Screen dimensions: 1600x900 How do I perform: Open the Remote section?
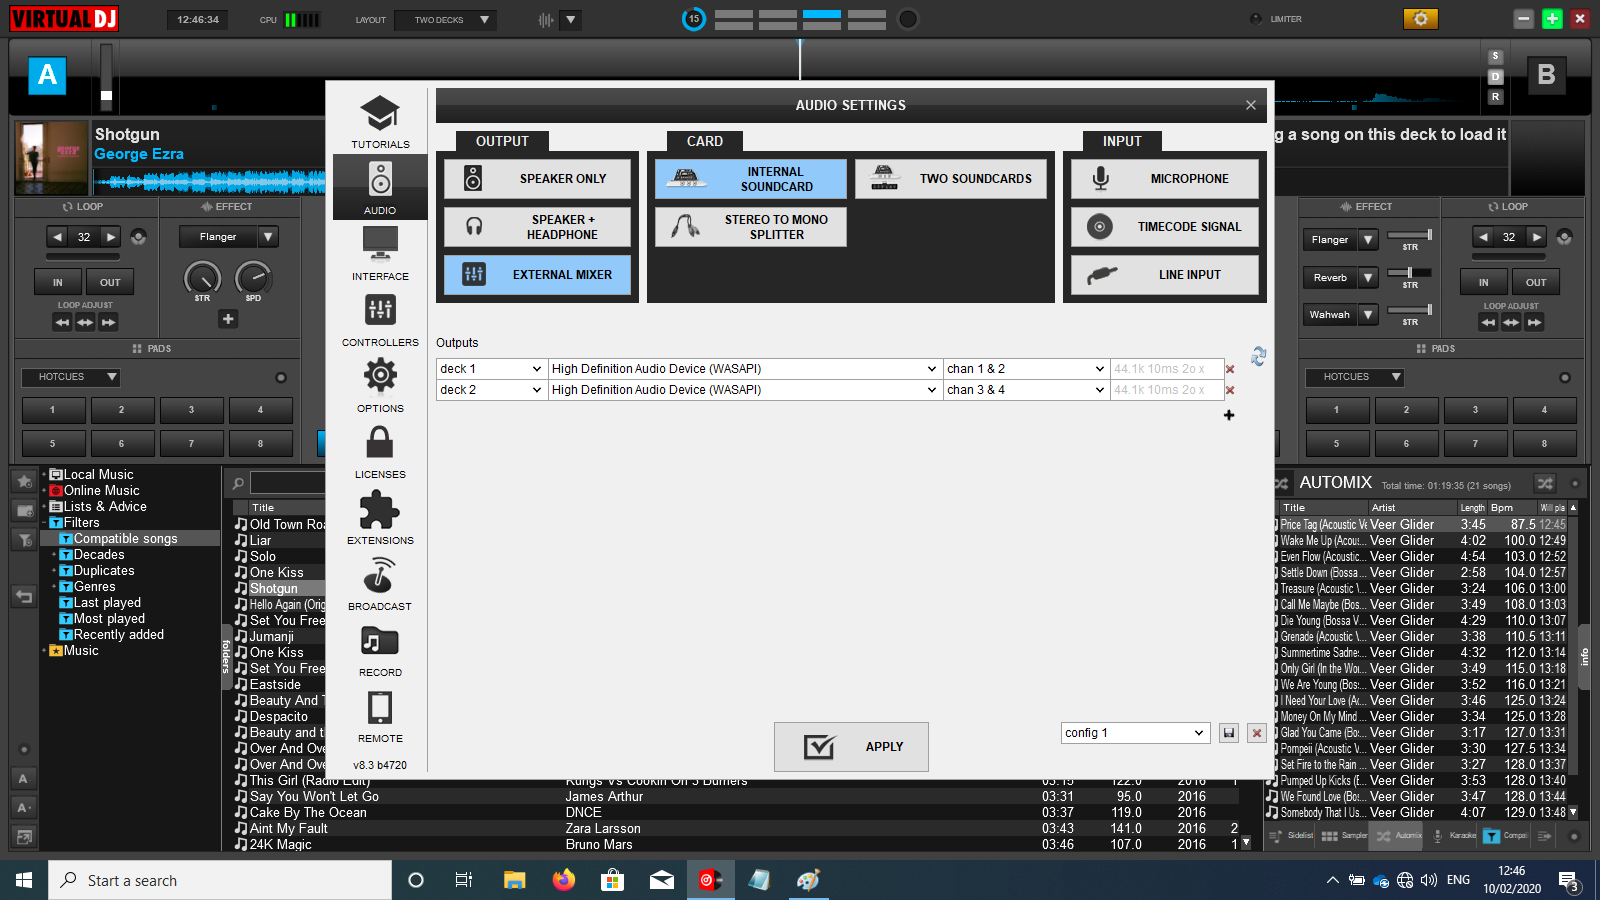[x=380, y=716]
